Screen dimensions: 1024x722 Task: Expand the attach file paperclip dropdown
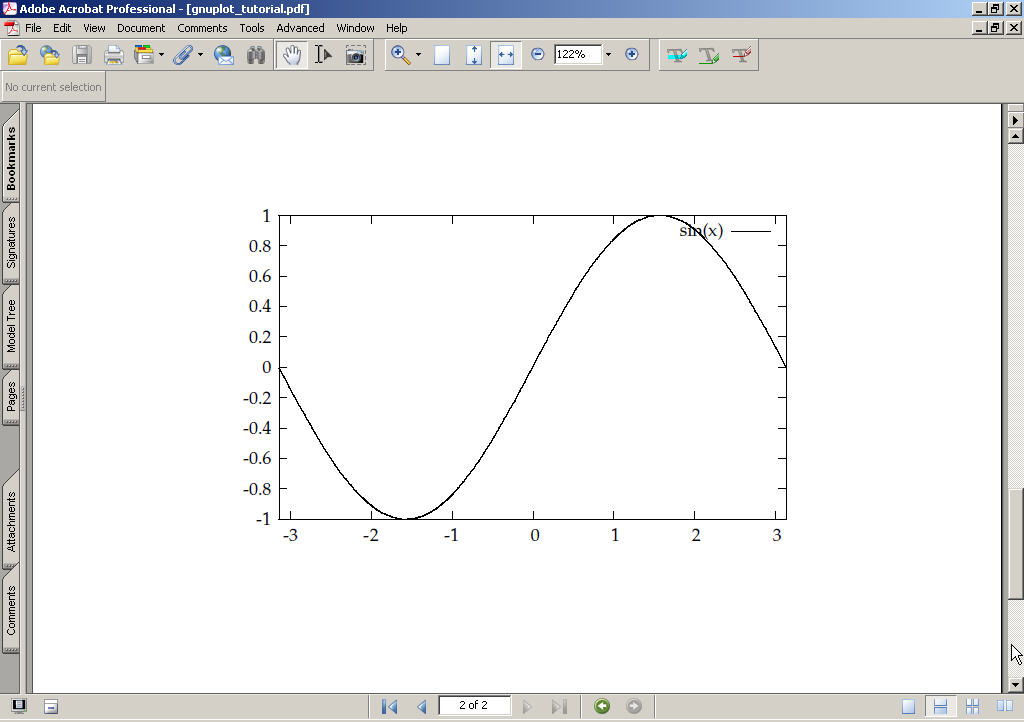[200, 55]
